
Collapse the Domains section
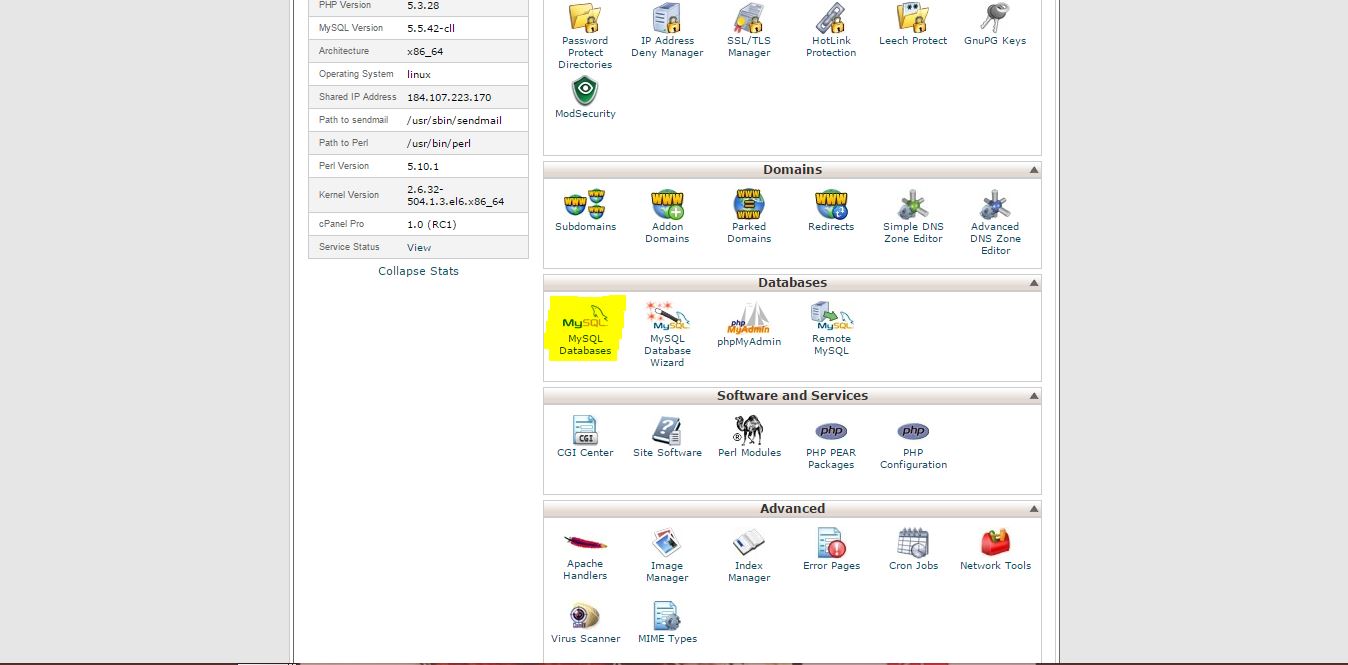(x=1034, y=170)
